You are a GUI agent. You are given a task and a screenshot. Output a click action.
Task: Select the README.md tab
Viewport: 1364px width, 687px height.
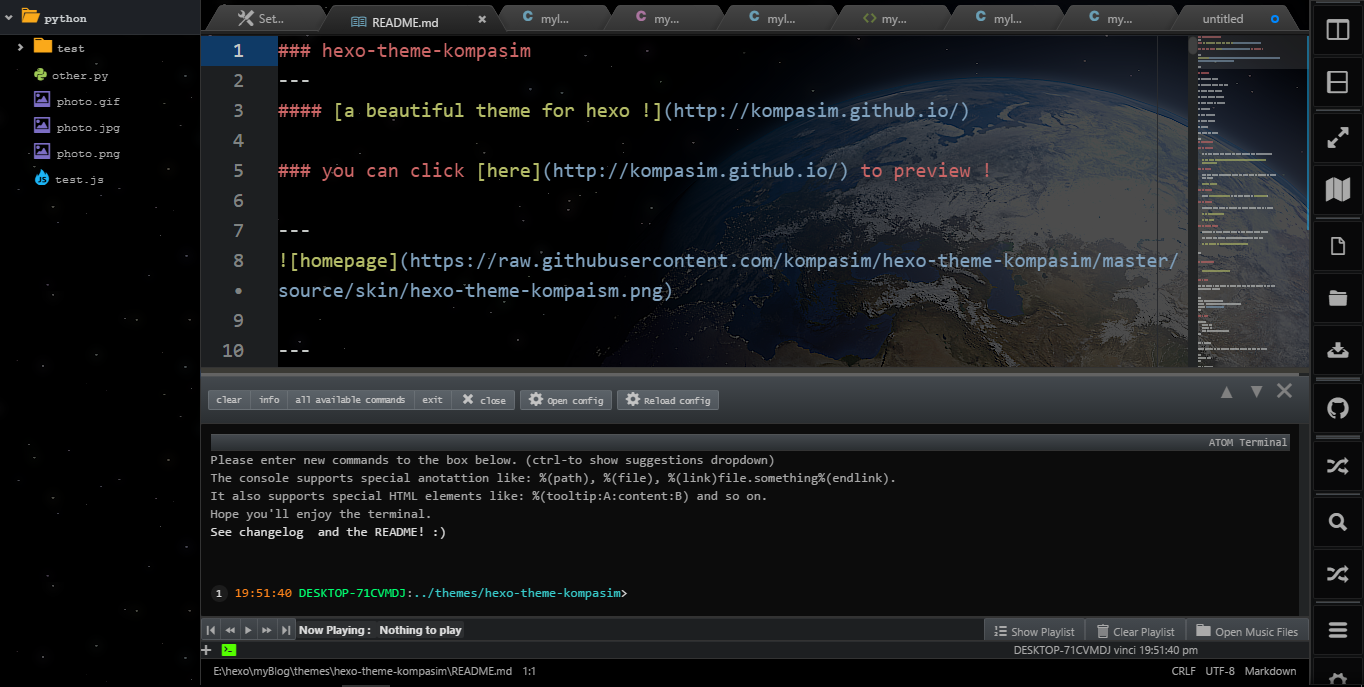tap(405, 20)
